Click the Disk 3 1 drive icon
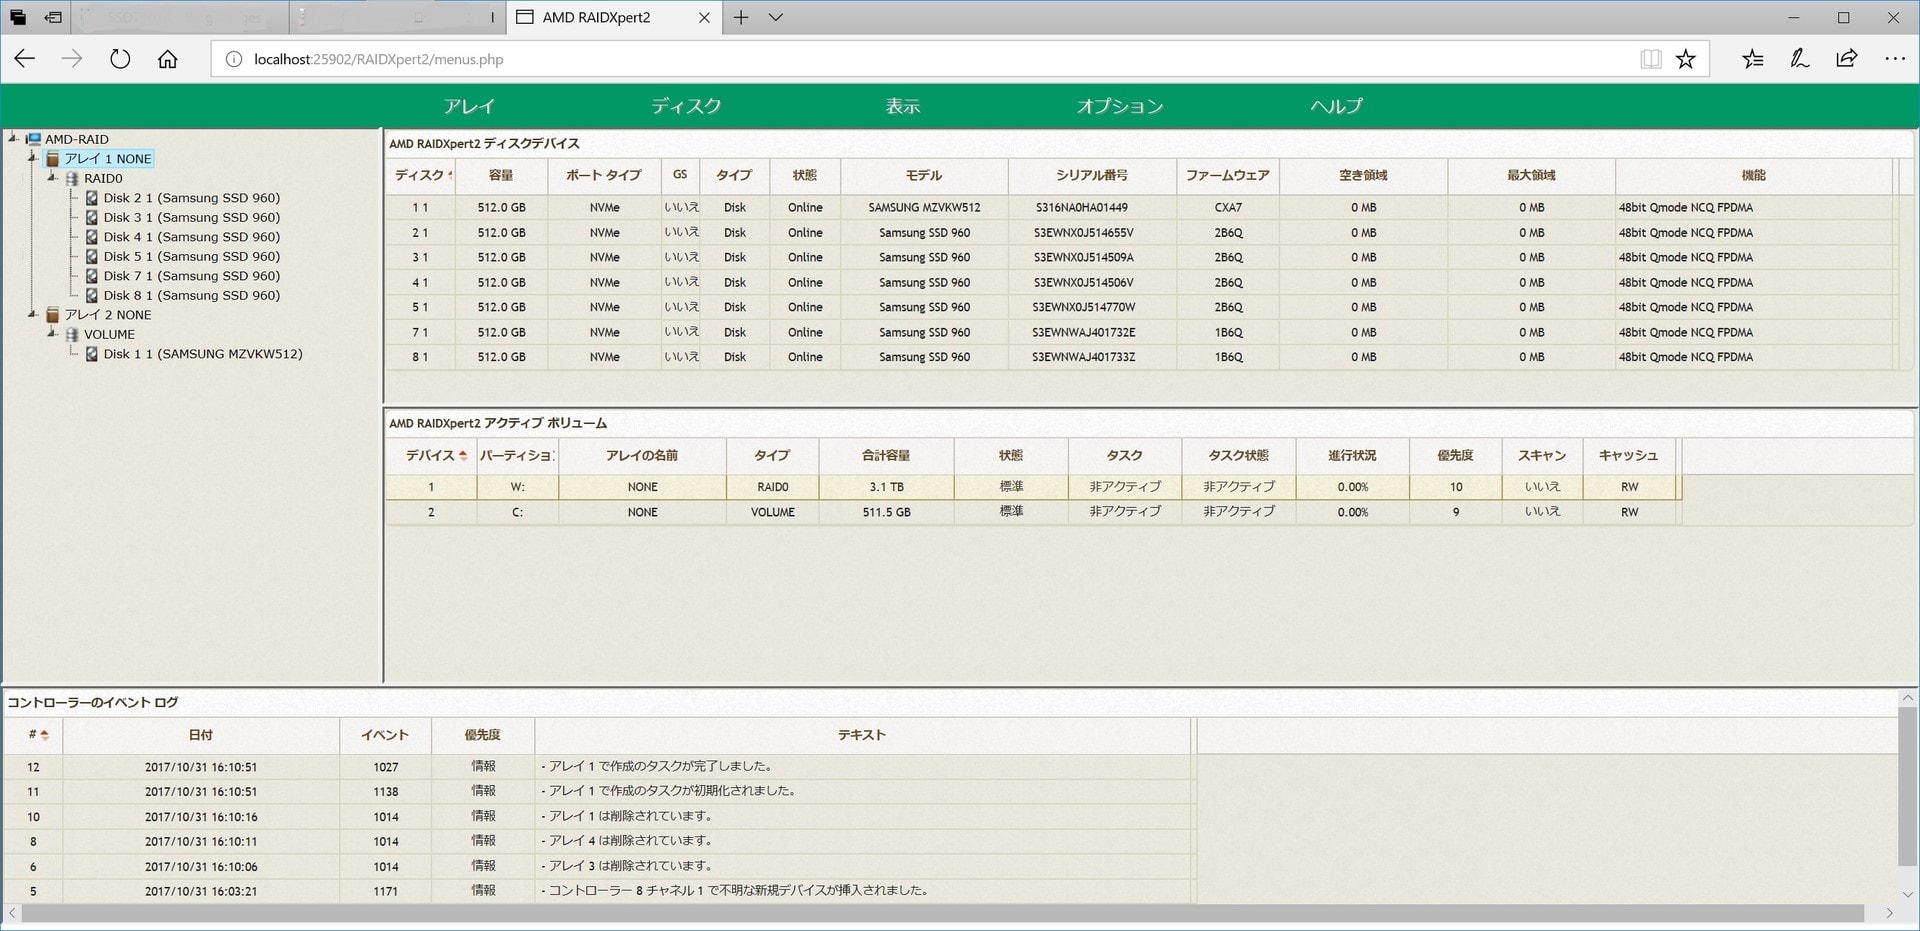The height and width of the screenshot is (931, 1920). coord(92,217)
